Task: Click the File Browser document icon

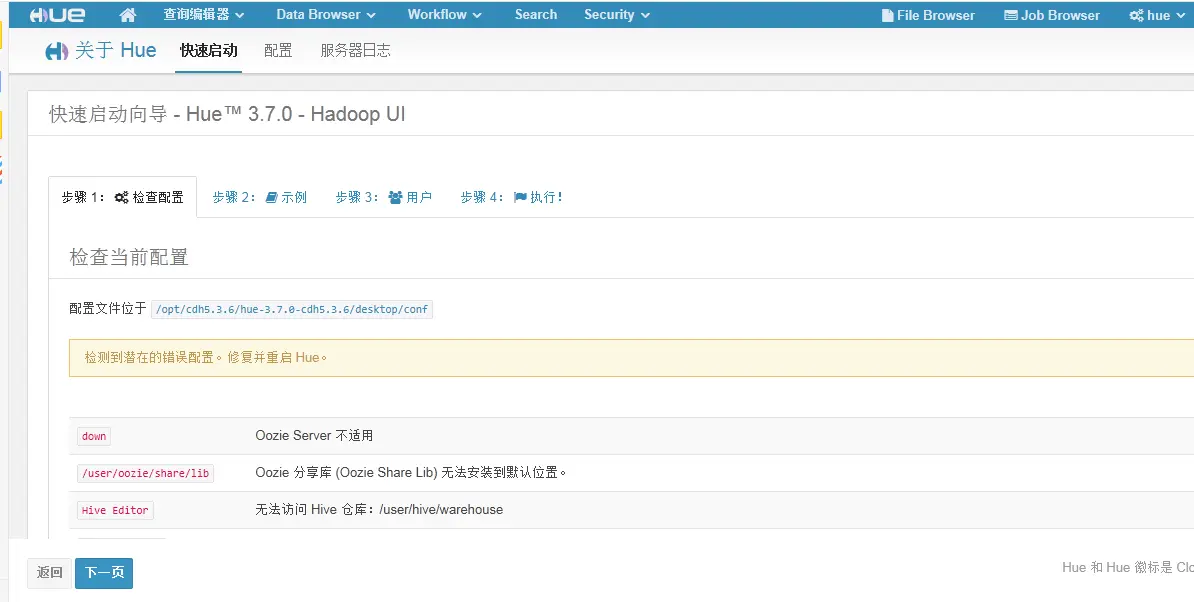Action: (x=887, y=15)
